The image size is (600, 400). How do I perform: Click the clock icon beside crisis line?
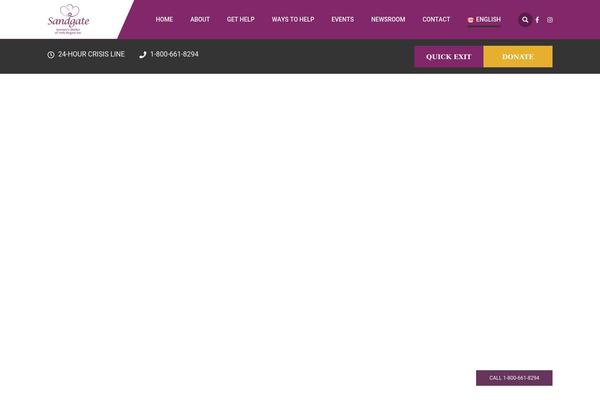(x=51, y=55)
